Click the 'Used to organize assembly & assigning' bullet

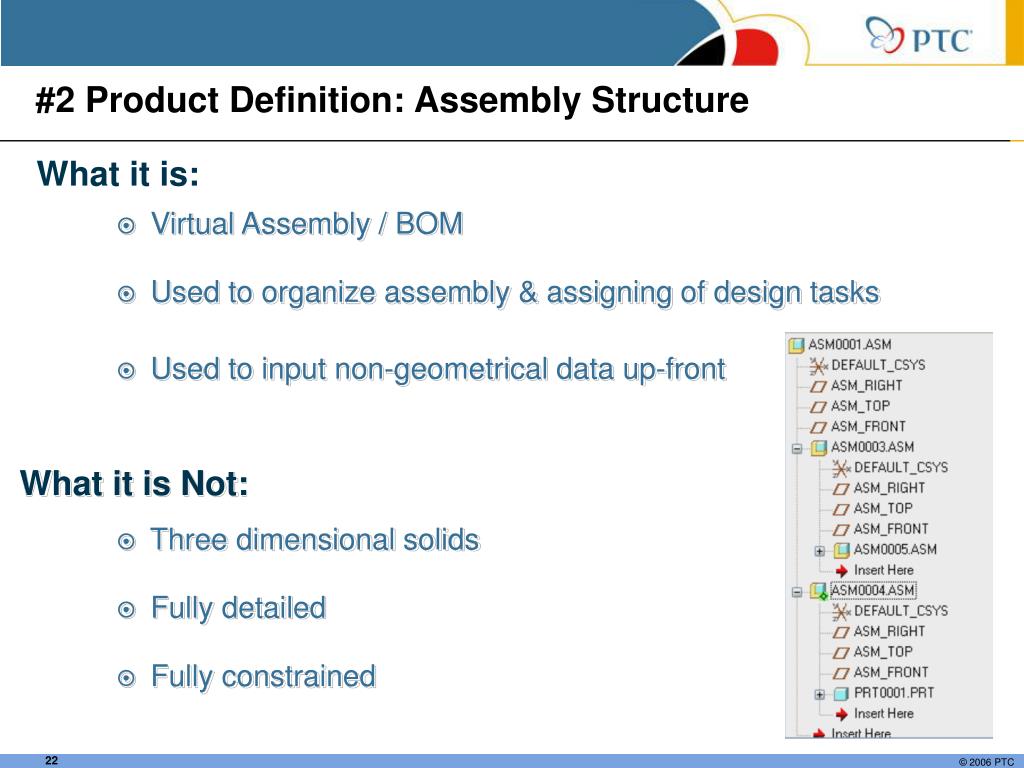[x=515, y=292]
